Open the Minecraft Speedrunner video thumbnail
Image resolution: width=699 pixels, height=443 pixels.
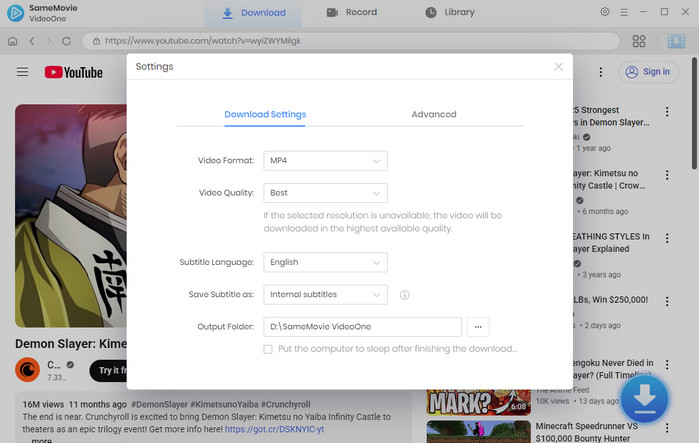tap(478, 431)
